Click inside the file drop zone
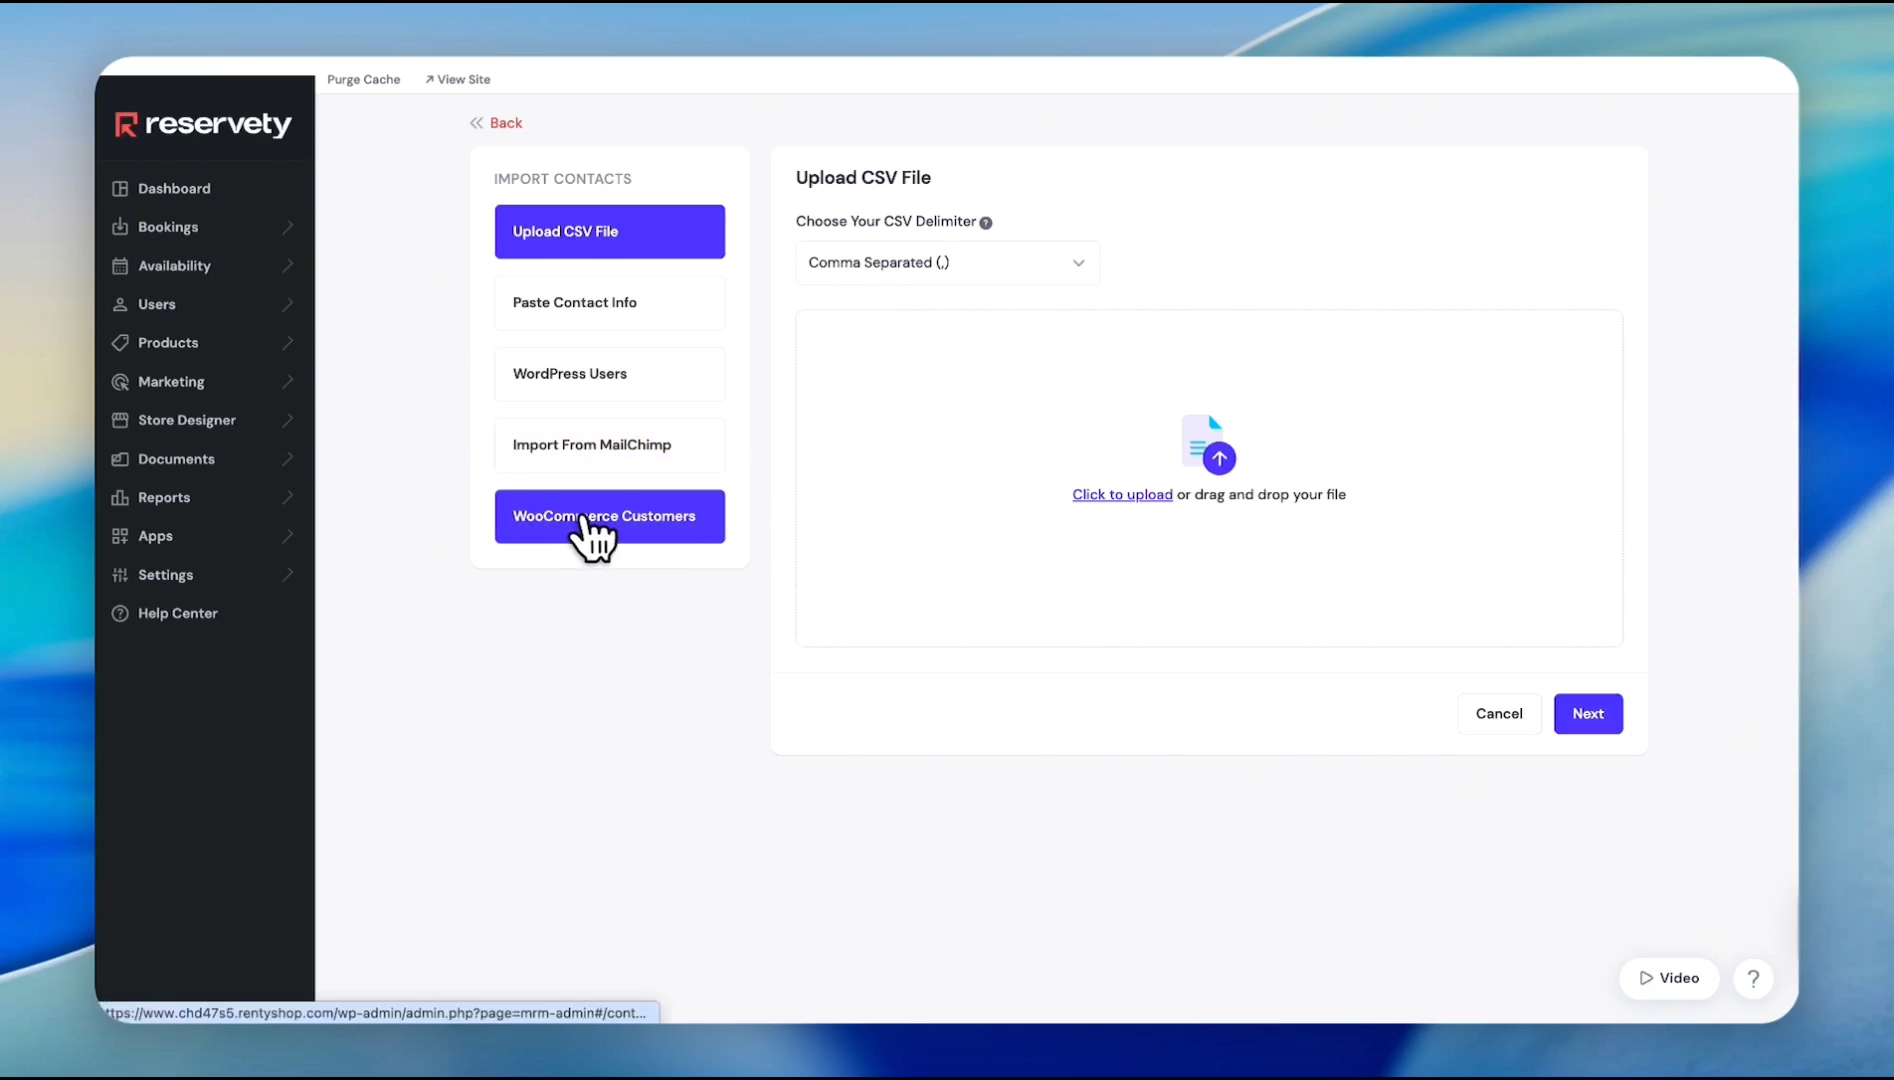 1209,478
